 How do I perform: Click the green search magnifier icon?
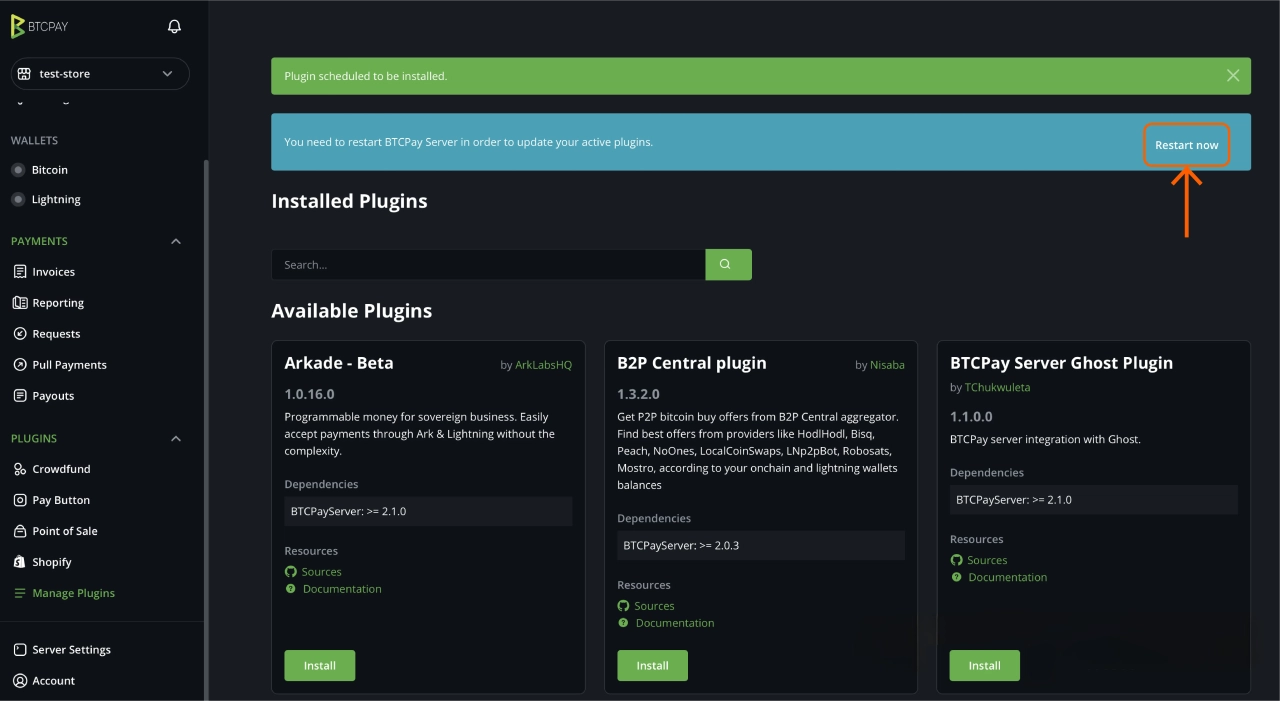coord(728,264)
